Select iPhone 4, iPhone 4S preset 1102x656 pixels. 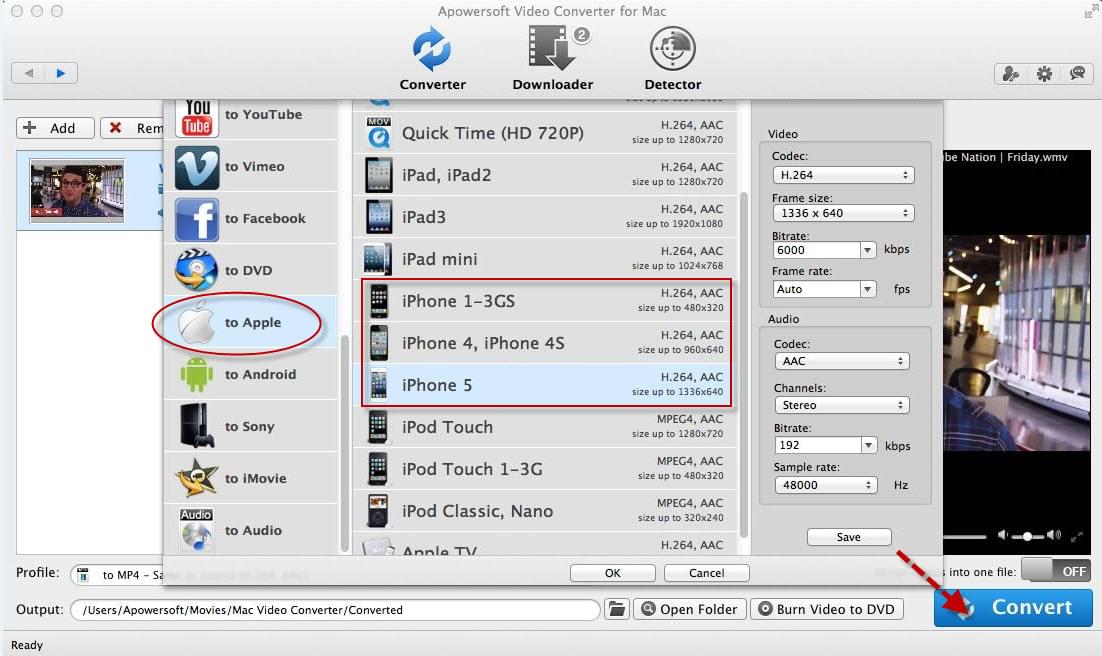[546, 343]
